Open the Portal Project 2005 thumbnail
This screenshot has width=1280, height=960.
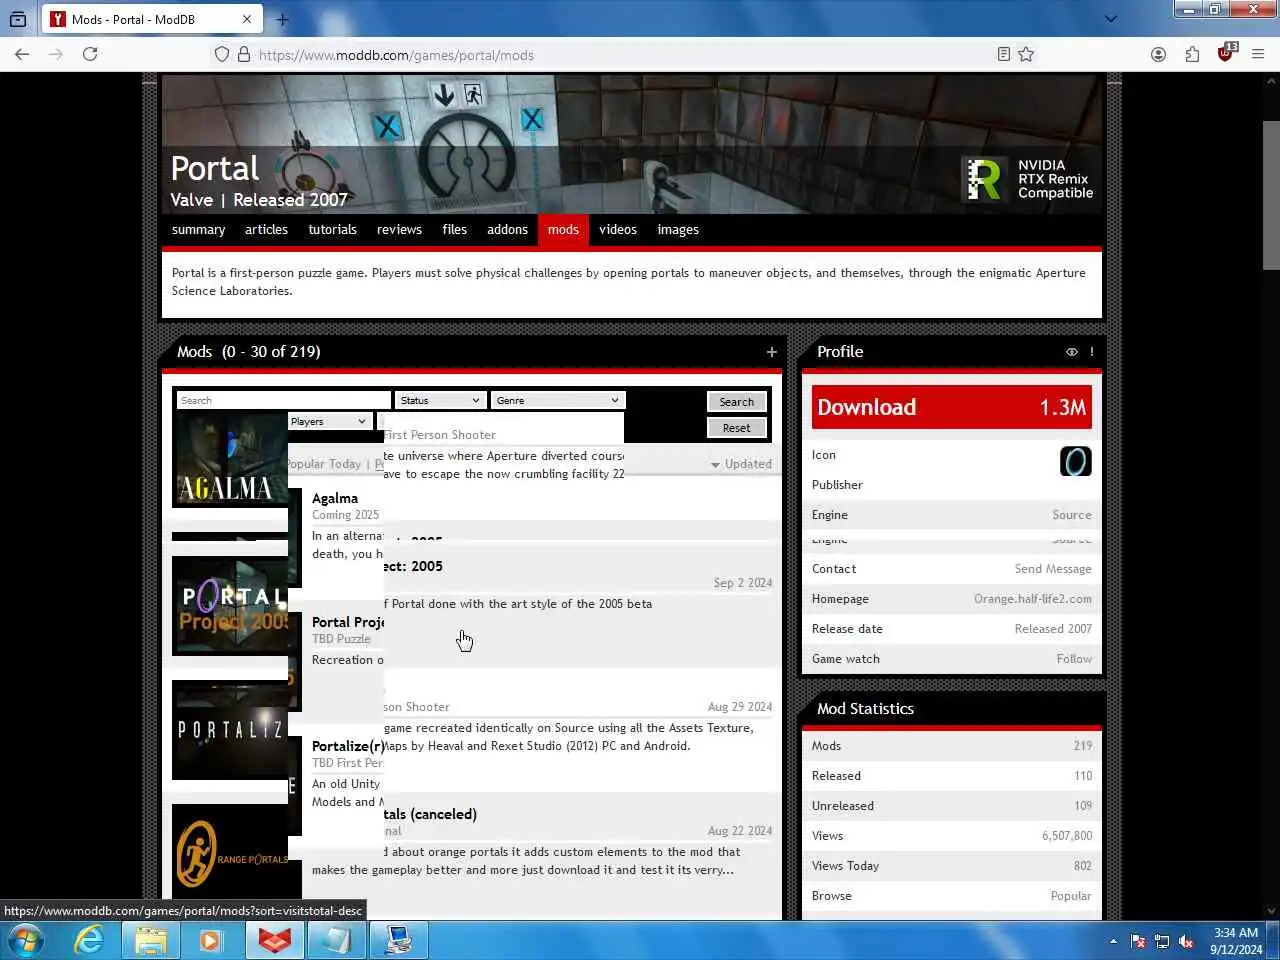[230, 606]
